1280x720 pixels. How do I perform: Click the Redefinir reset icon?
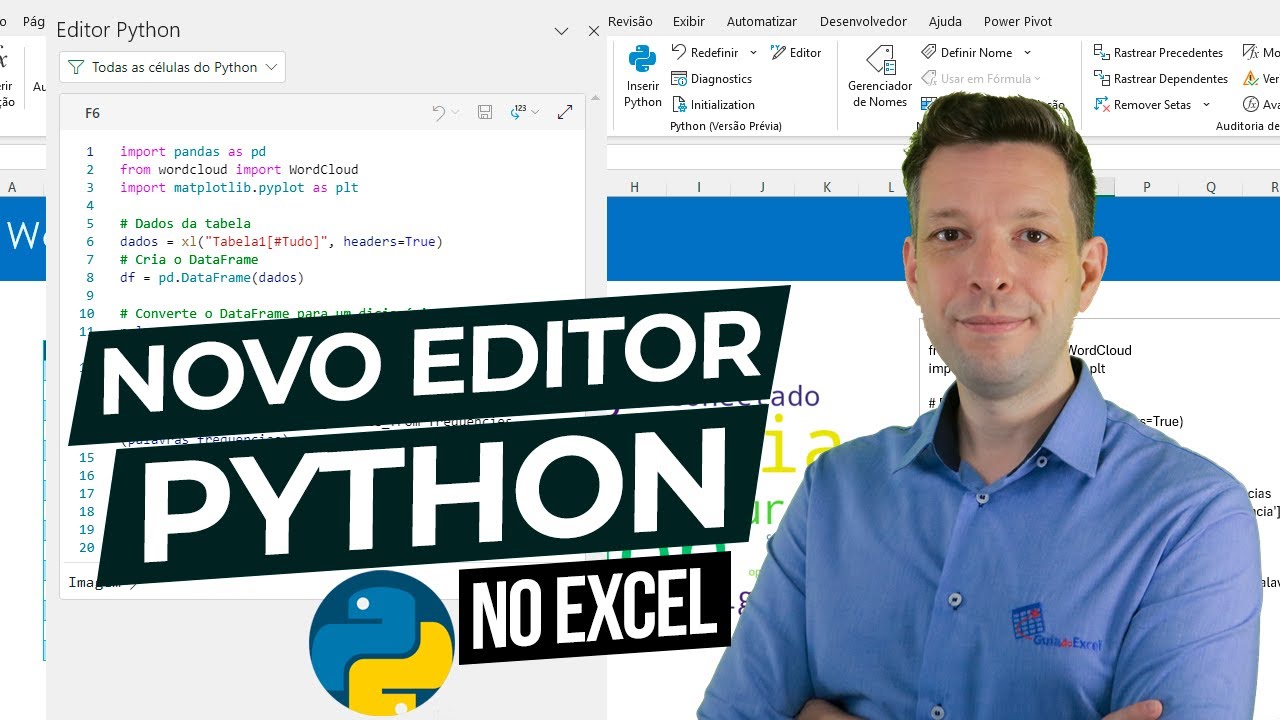click(679, 52)
